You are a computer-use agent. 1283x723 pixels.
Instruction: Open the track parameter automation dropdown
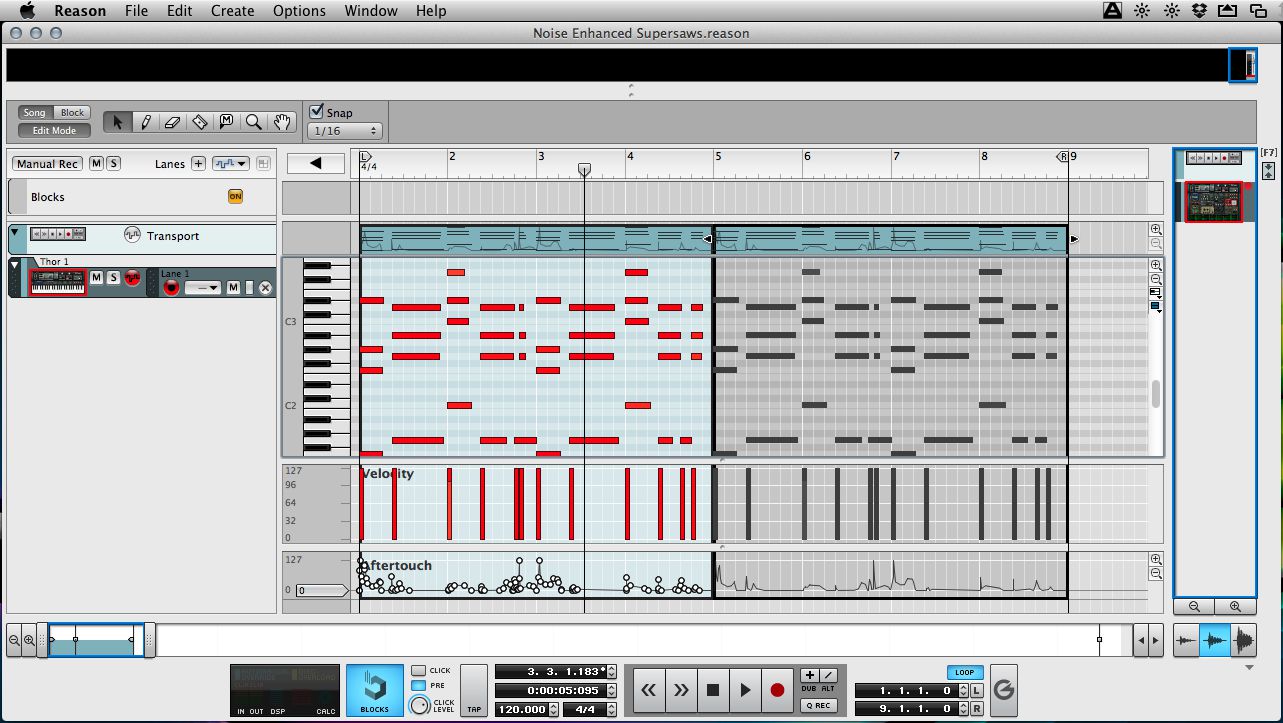click(x=230, y=163)
